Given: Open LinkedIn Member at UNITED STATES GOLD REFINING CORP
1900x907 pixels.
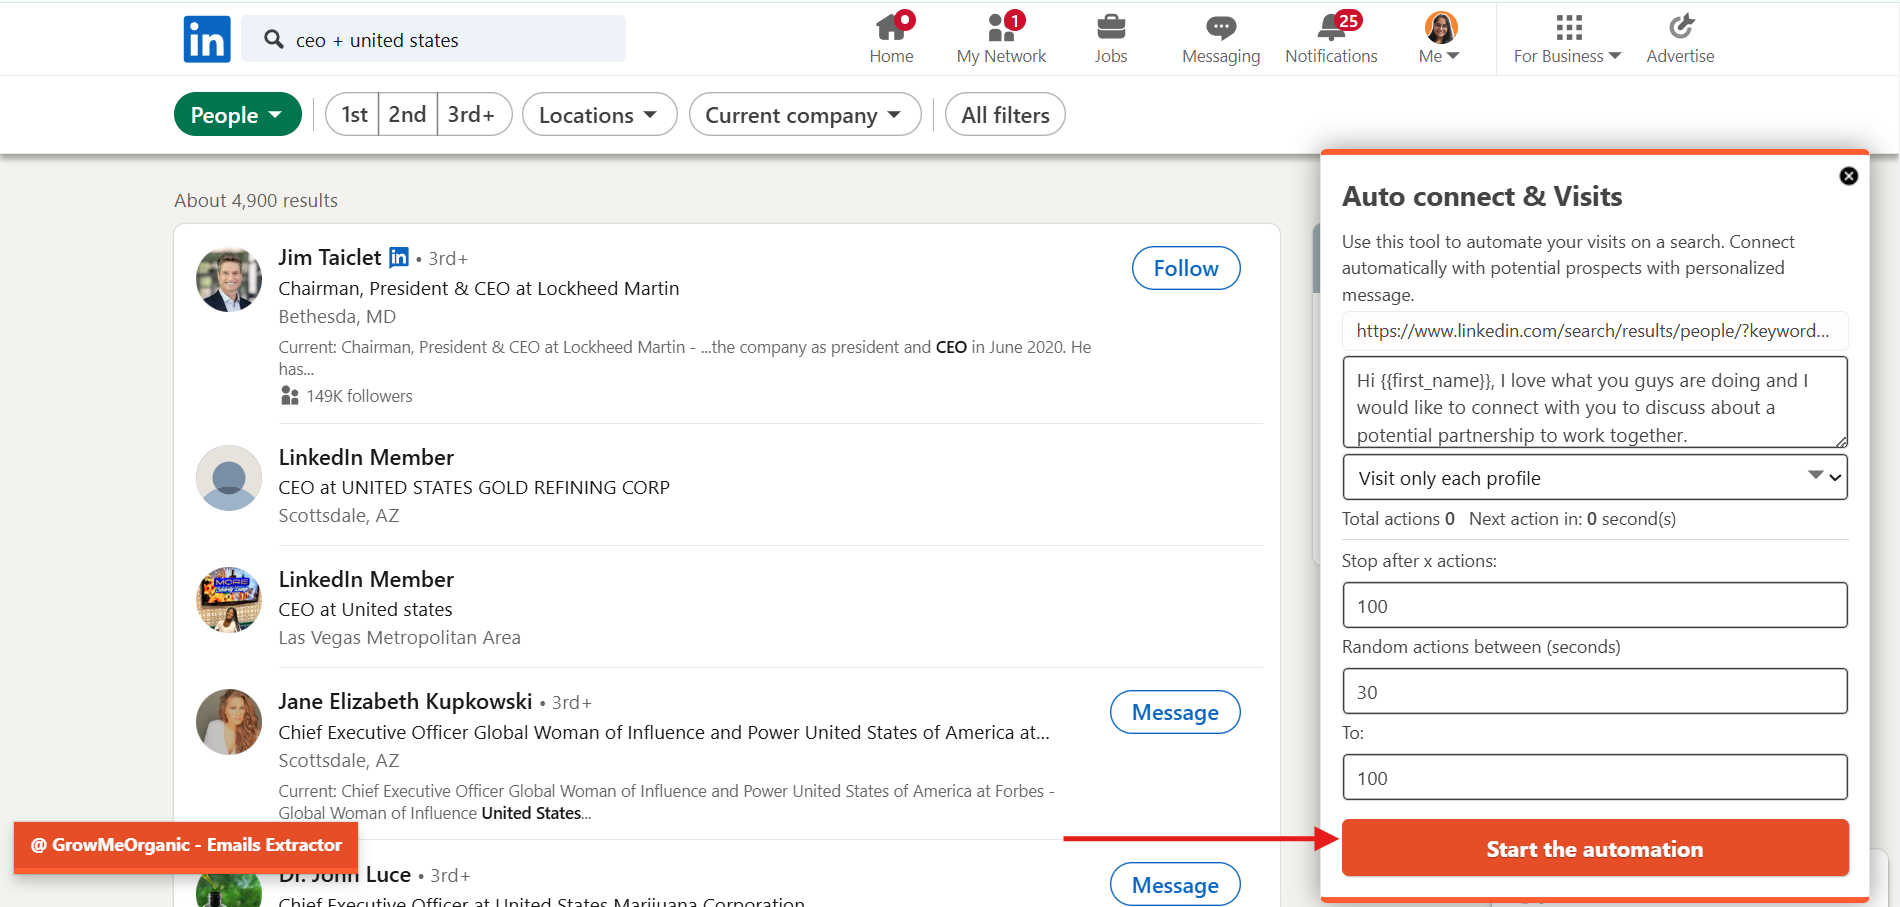Looking at the screenshot, I should click(x=366, y=457).
